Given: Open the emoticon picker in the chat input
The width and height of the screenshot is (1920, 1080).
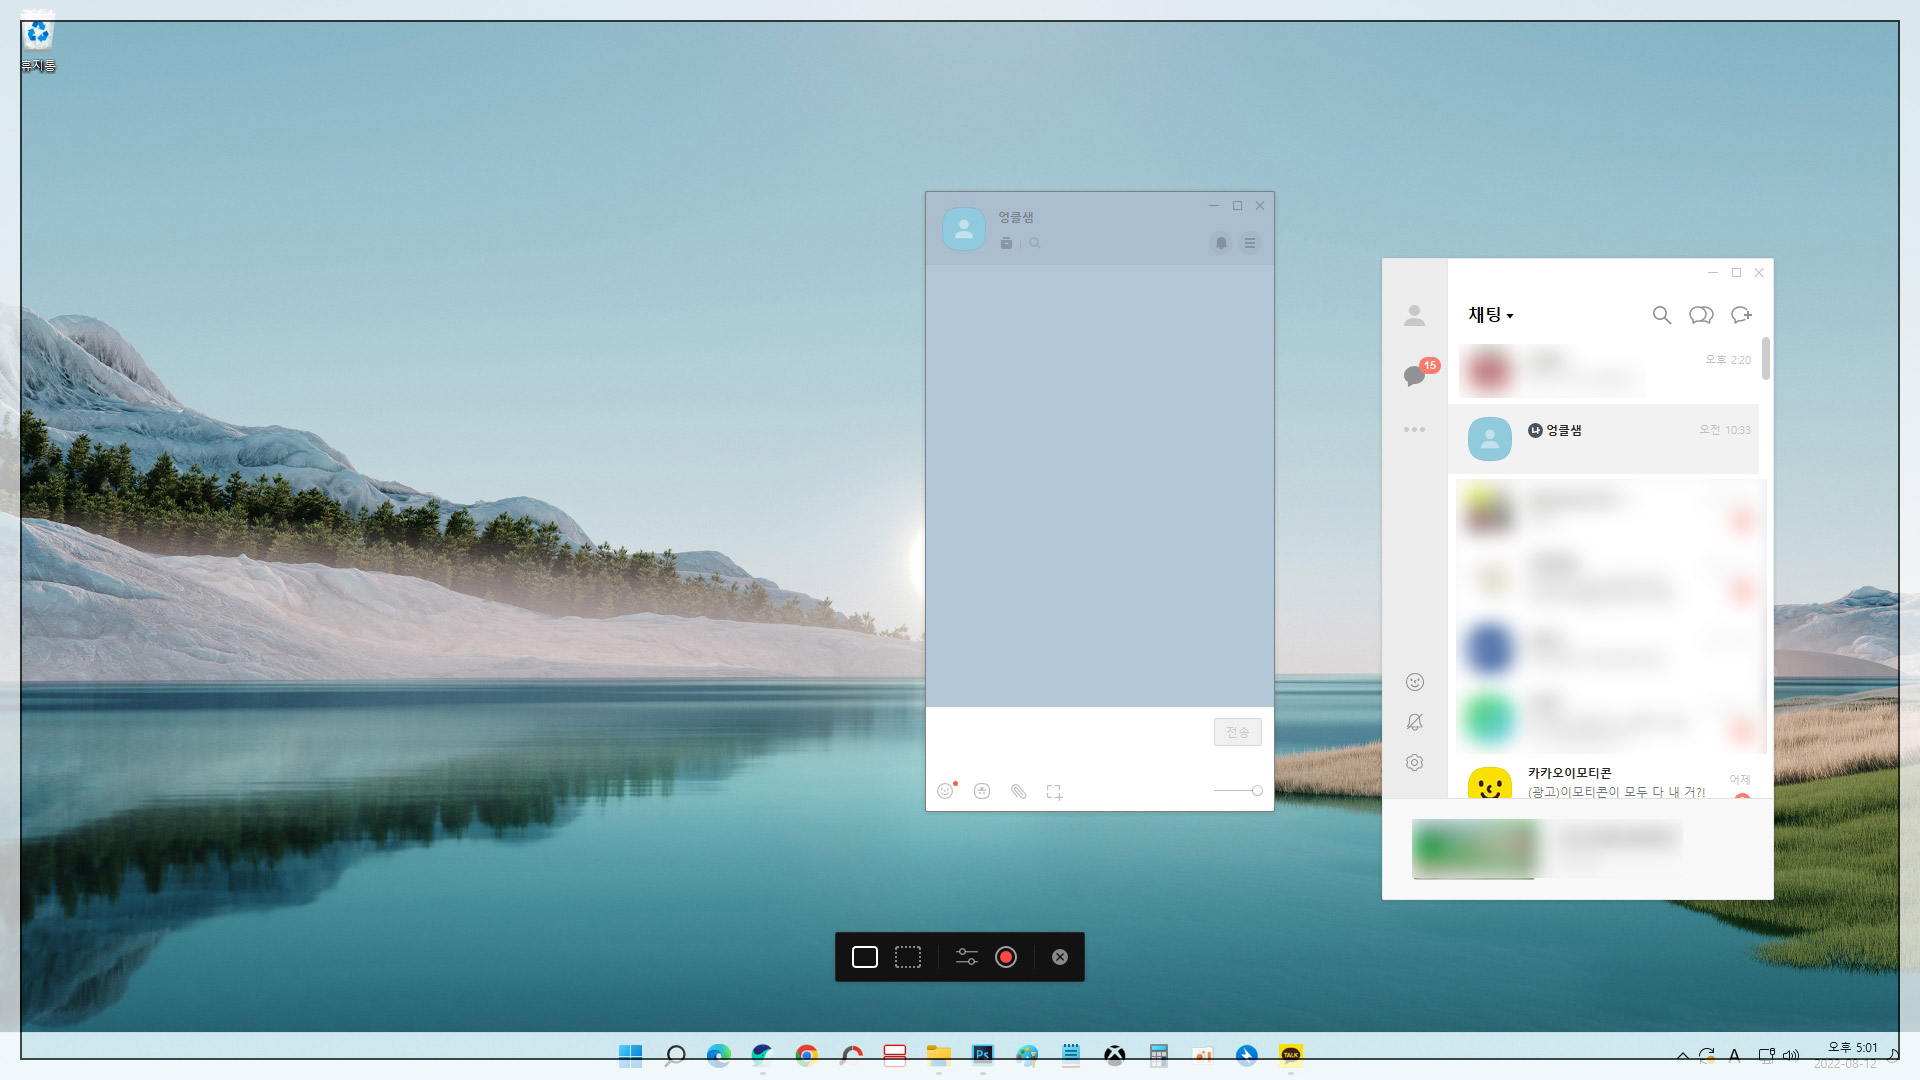Looking at the screenshot, I should (x=945, y=791).
